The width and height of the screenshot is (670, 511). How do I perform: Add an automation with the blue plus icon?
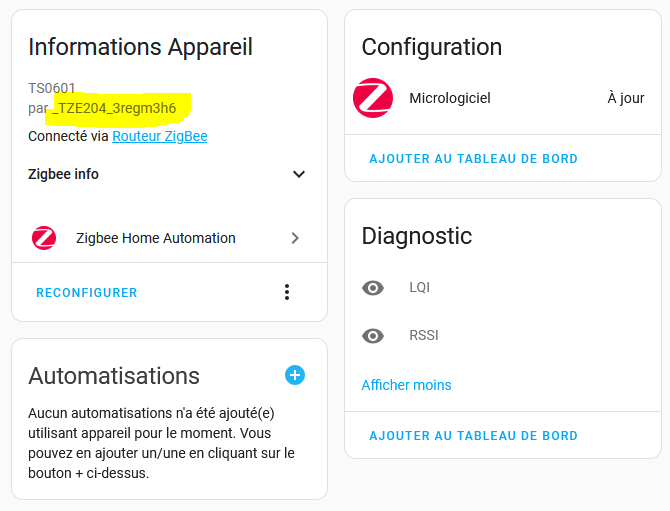[295, 375]
